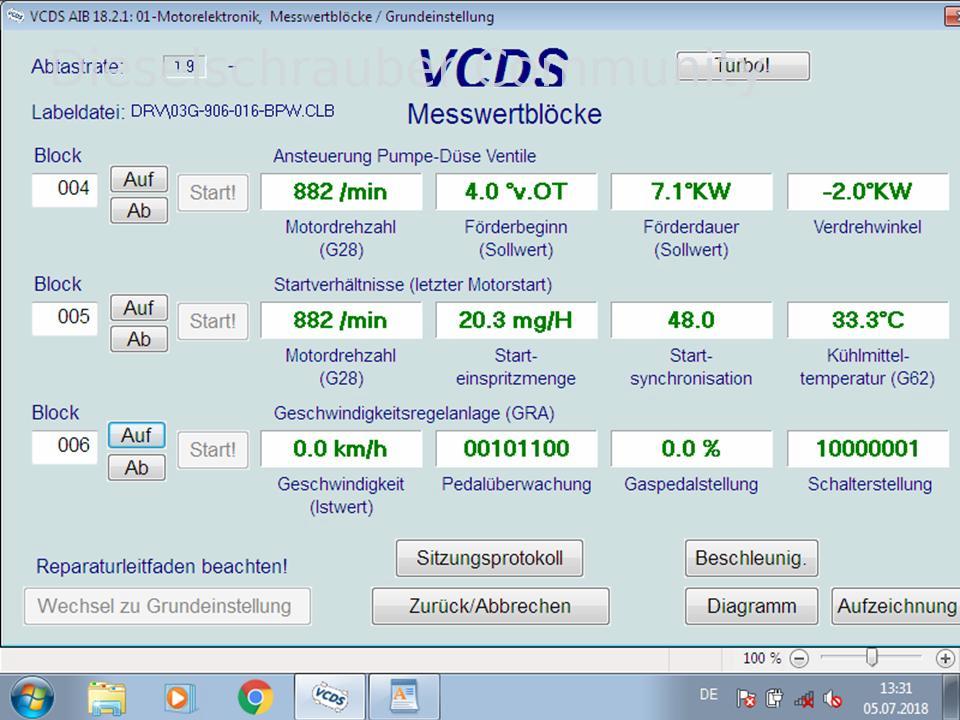This screenshot has height=720, width=960.
Task: Launch Windows Media Player from taskbar
Action: click(180, 697)
